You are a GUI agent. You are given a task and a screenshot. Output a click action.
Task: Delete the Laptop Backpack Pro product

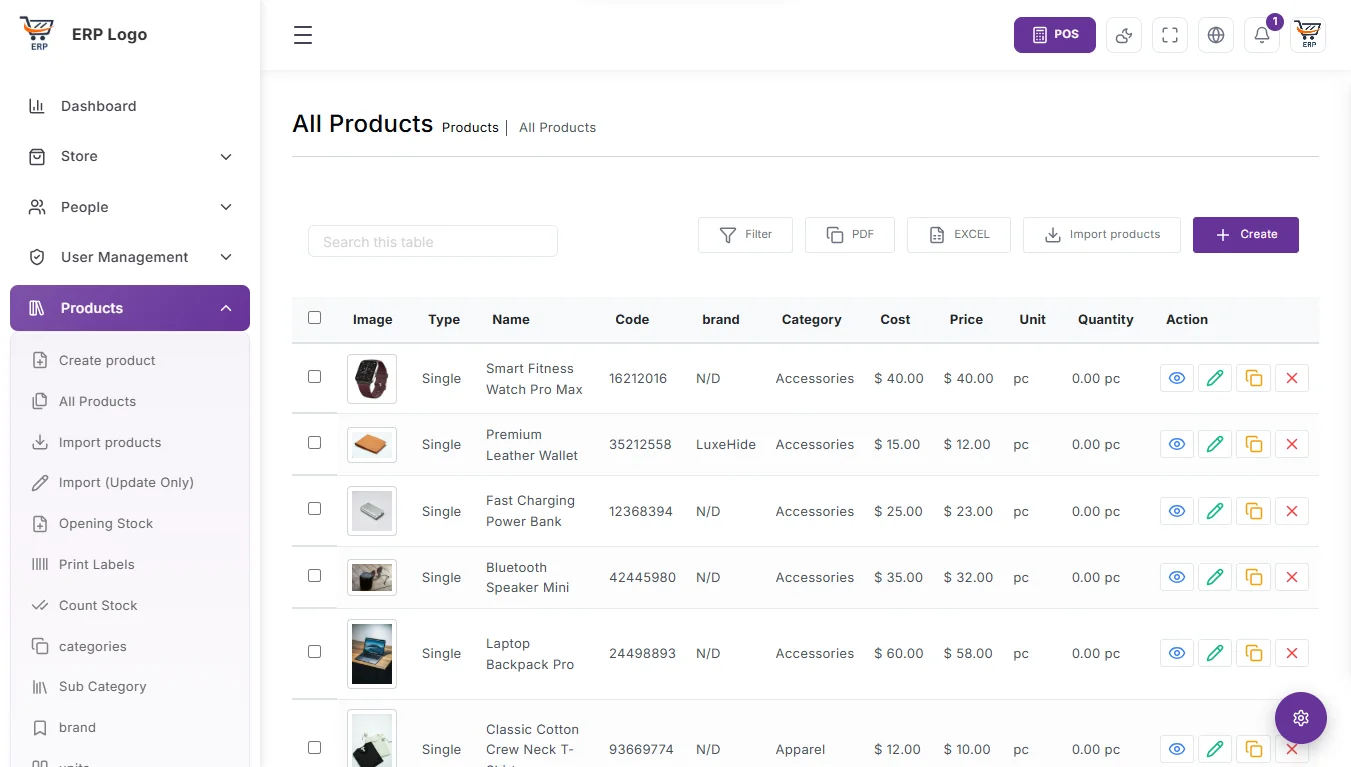point(1292,653)
